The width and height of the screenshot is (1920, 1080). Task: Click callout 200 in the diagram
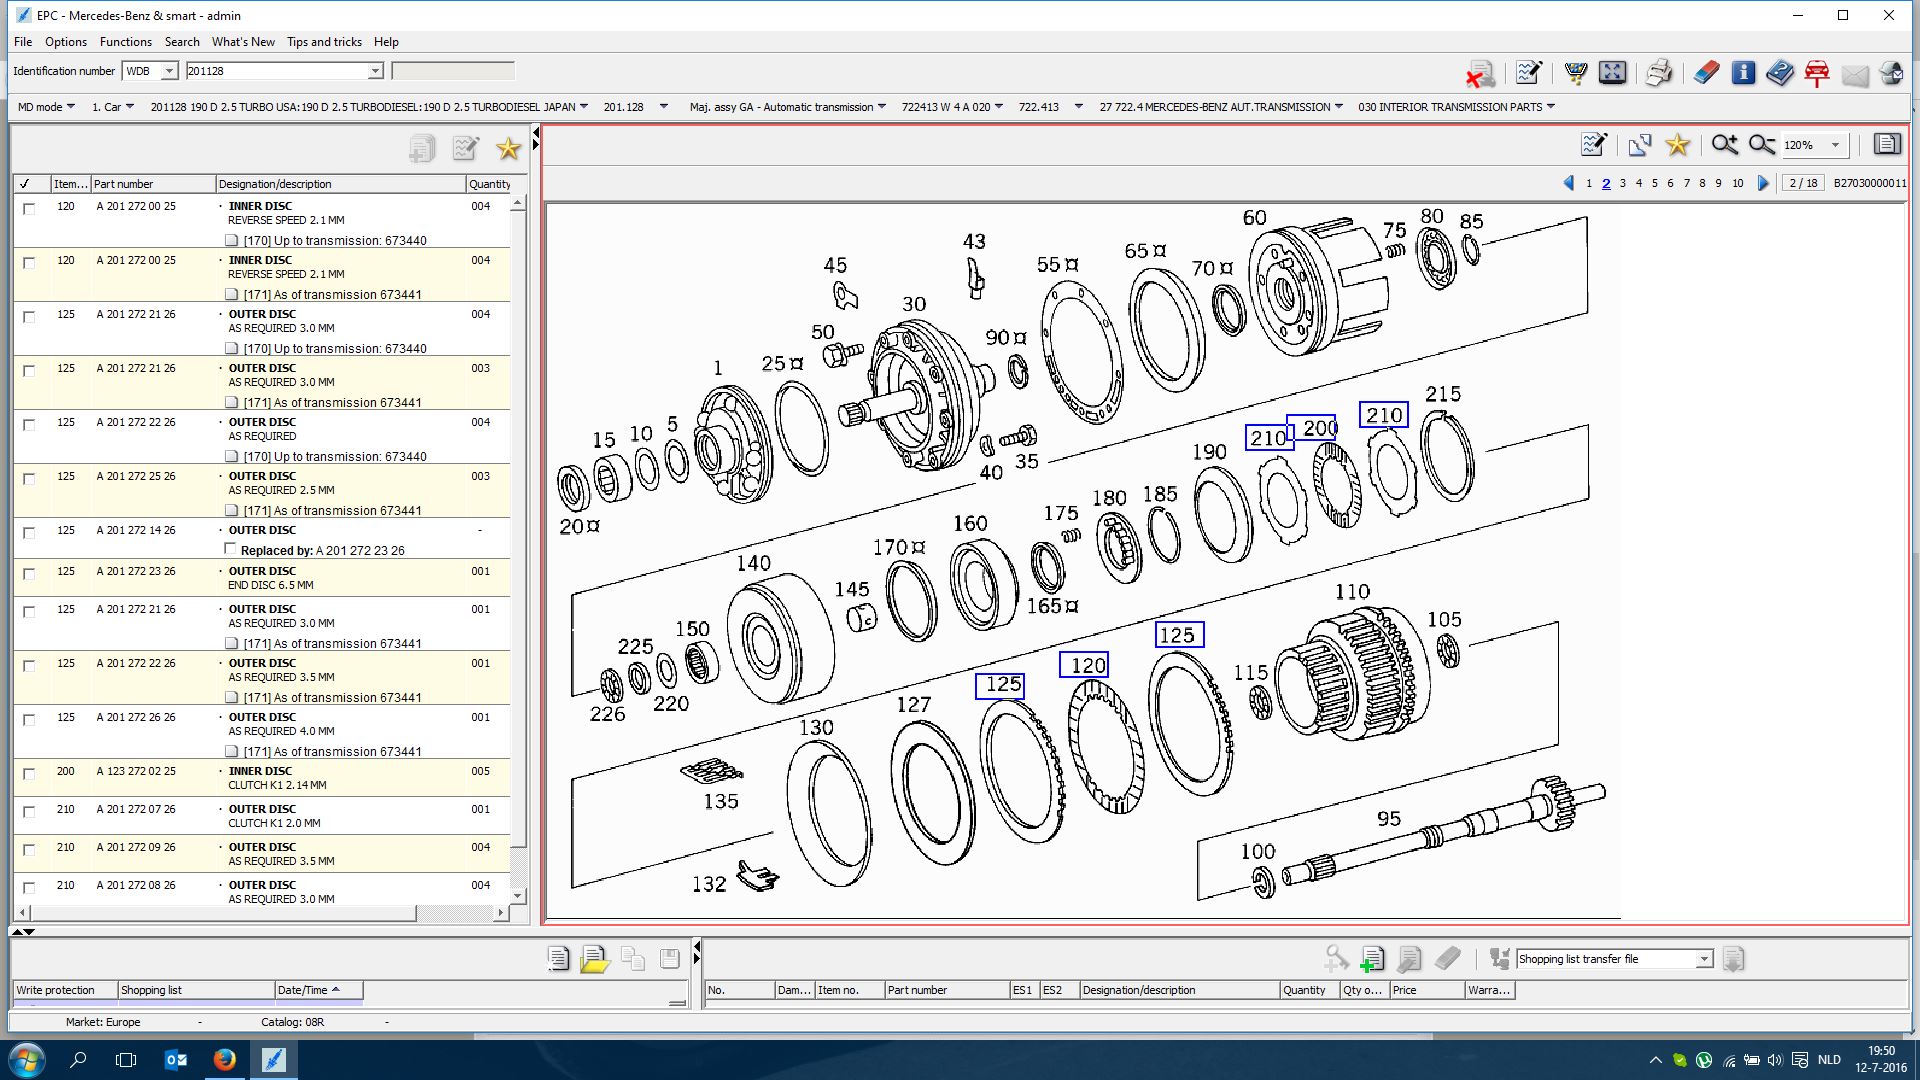[x=1311, y=428]
